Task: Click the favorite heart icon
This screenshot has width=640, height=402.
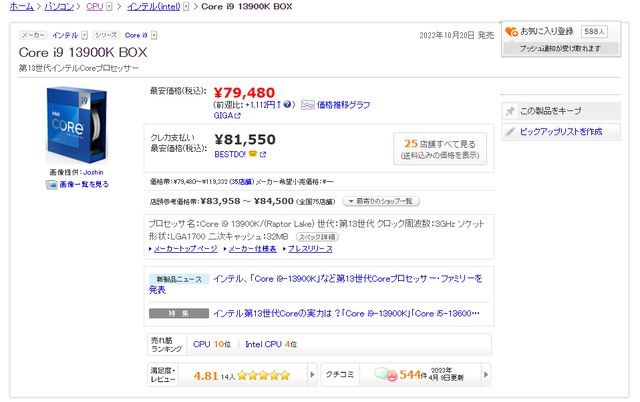Action: pos(511,31)
